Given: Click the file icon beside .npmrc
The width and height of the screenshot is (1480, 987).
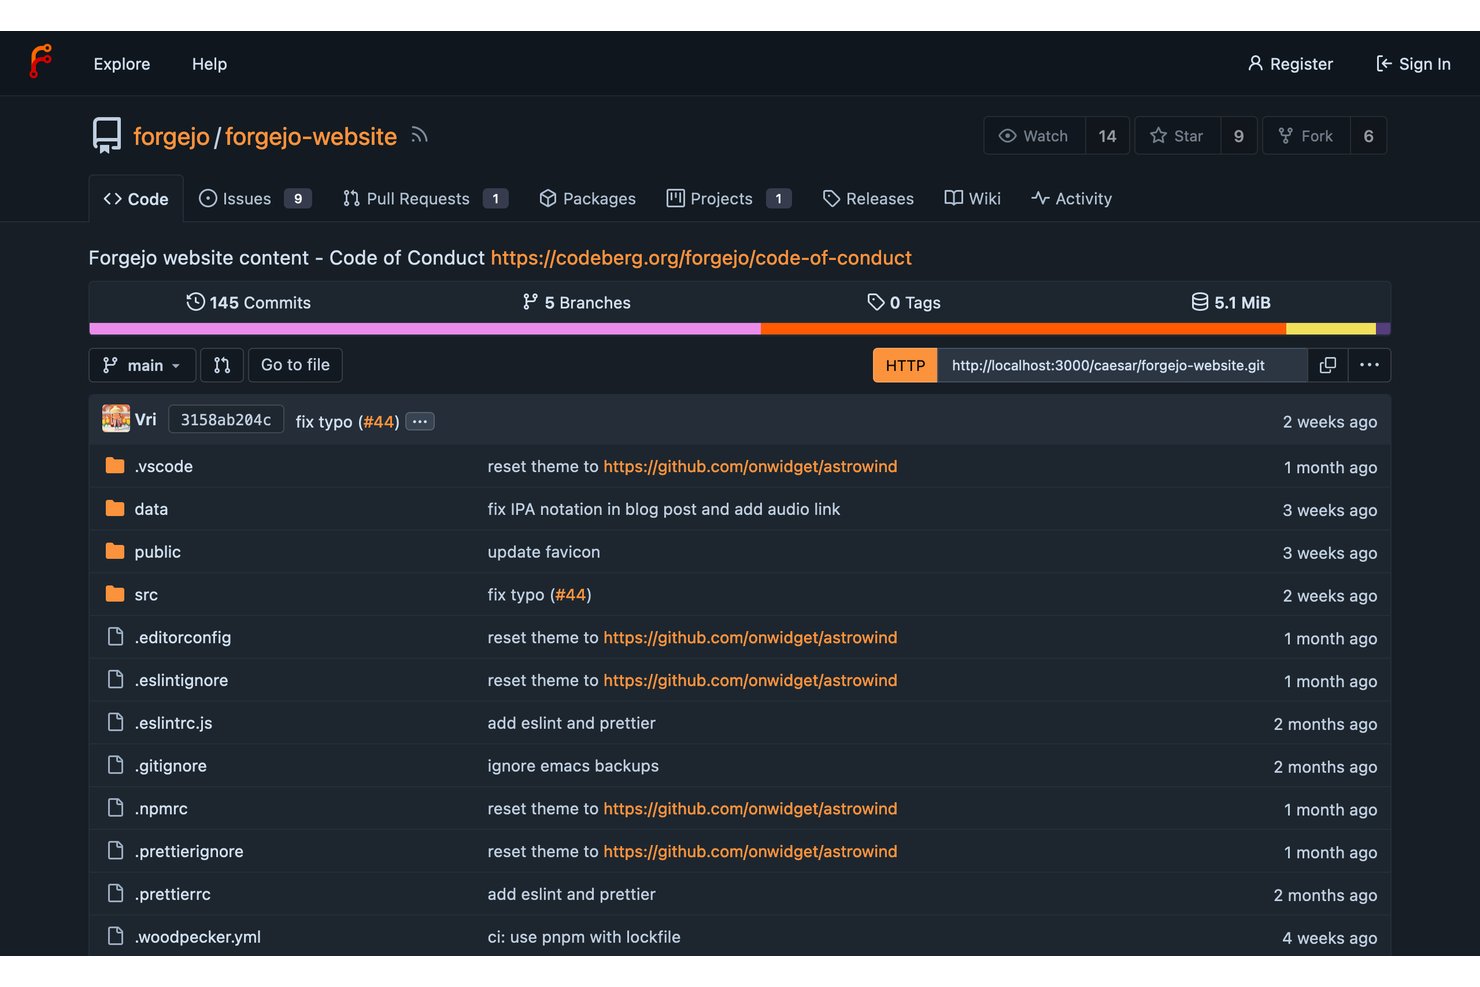Looking at the screenshot, I should [x=116, y=807].
